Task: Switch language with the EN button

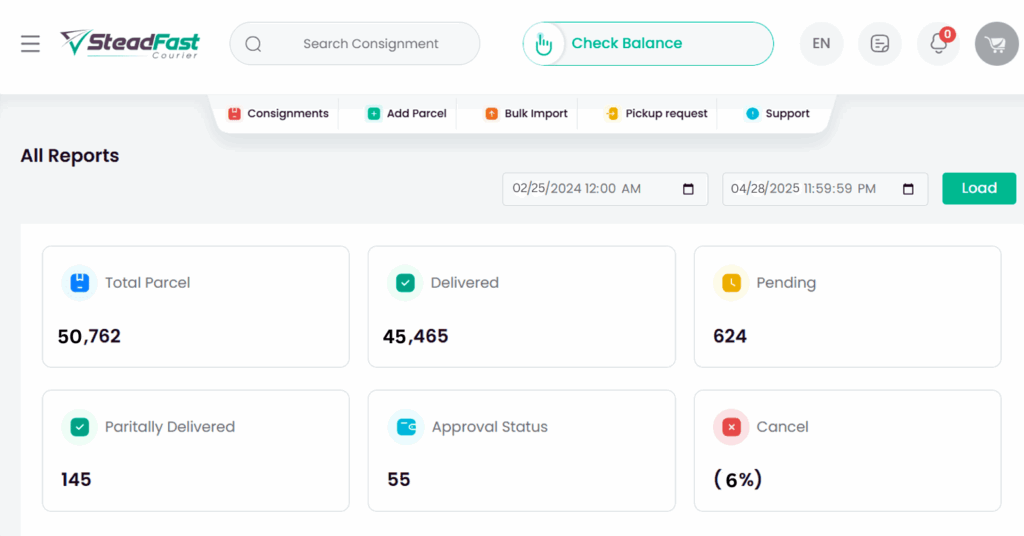Action: [x=822, y=44]
